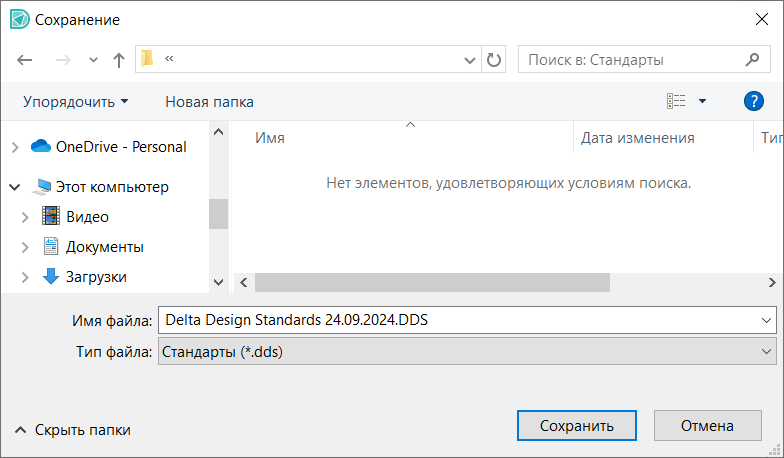Click the Загрузки download arrow icon
Viewport: 784px width, 458px height.
coord(51,276)
